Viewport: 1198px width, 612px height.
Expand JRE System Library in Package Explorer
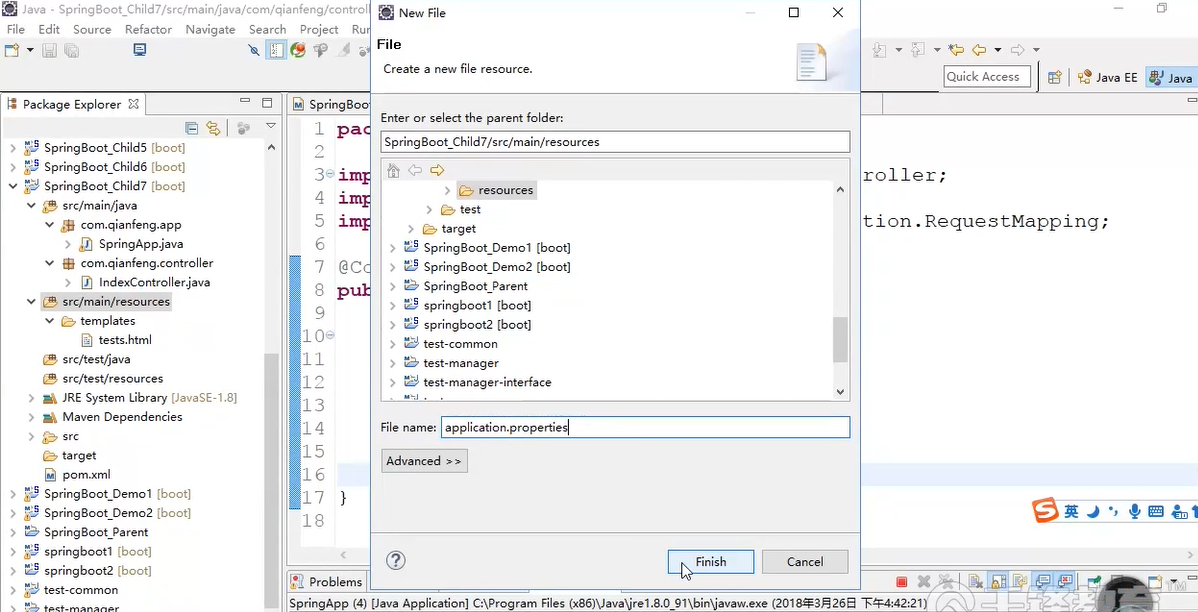click(x=31, y=398)
